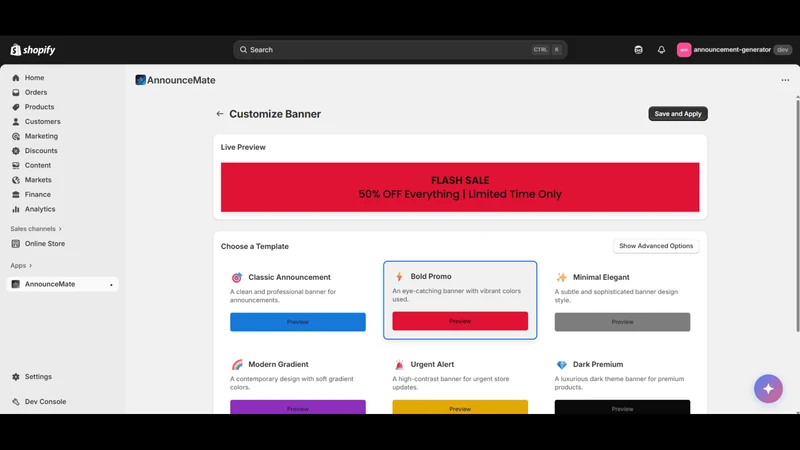This screenshot has width=800, height=450.
Task: Preview the Modern Gradient template
Action: [297, 407]
